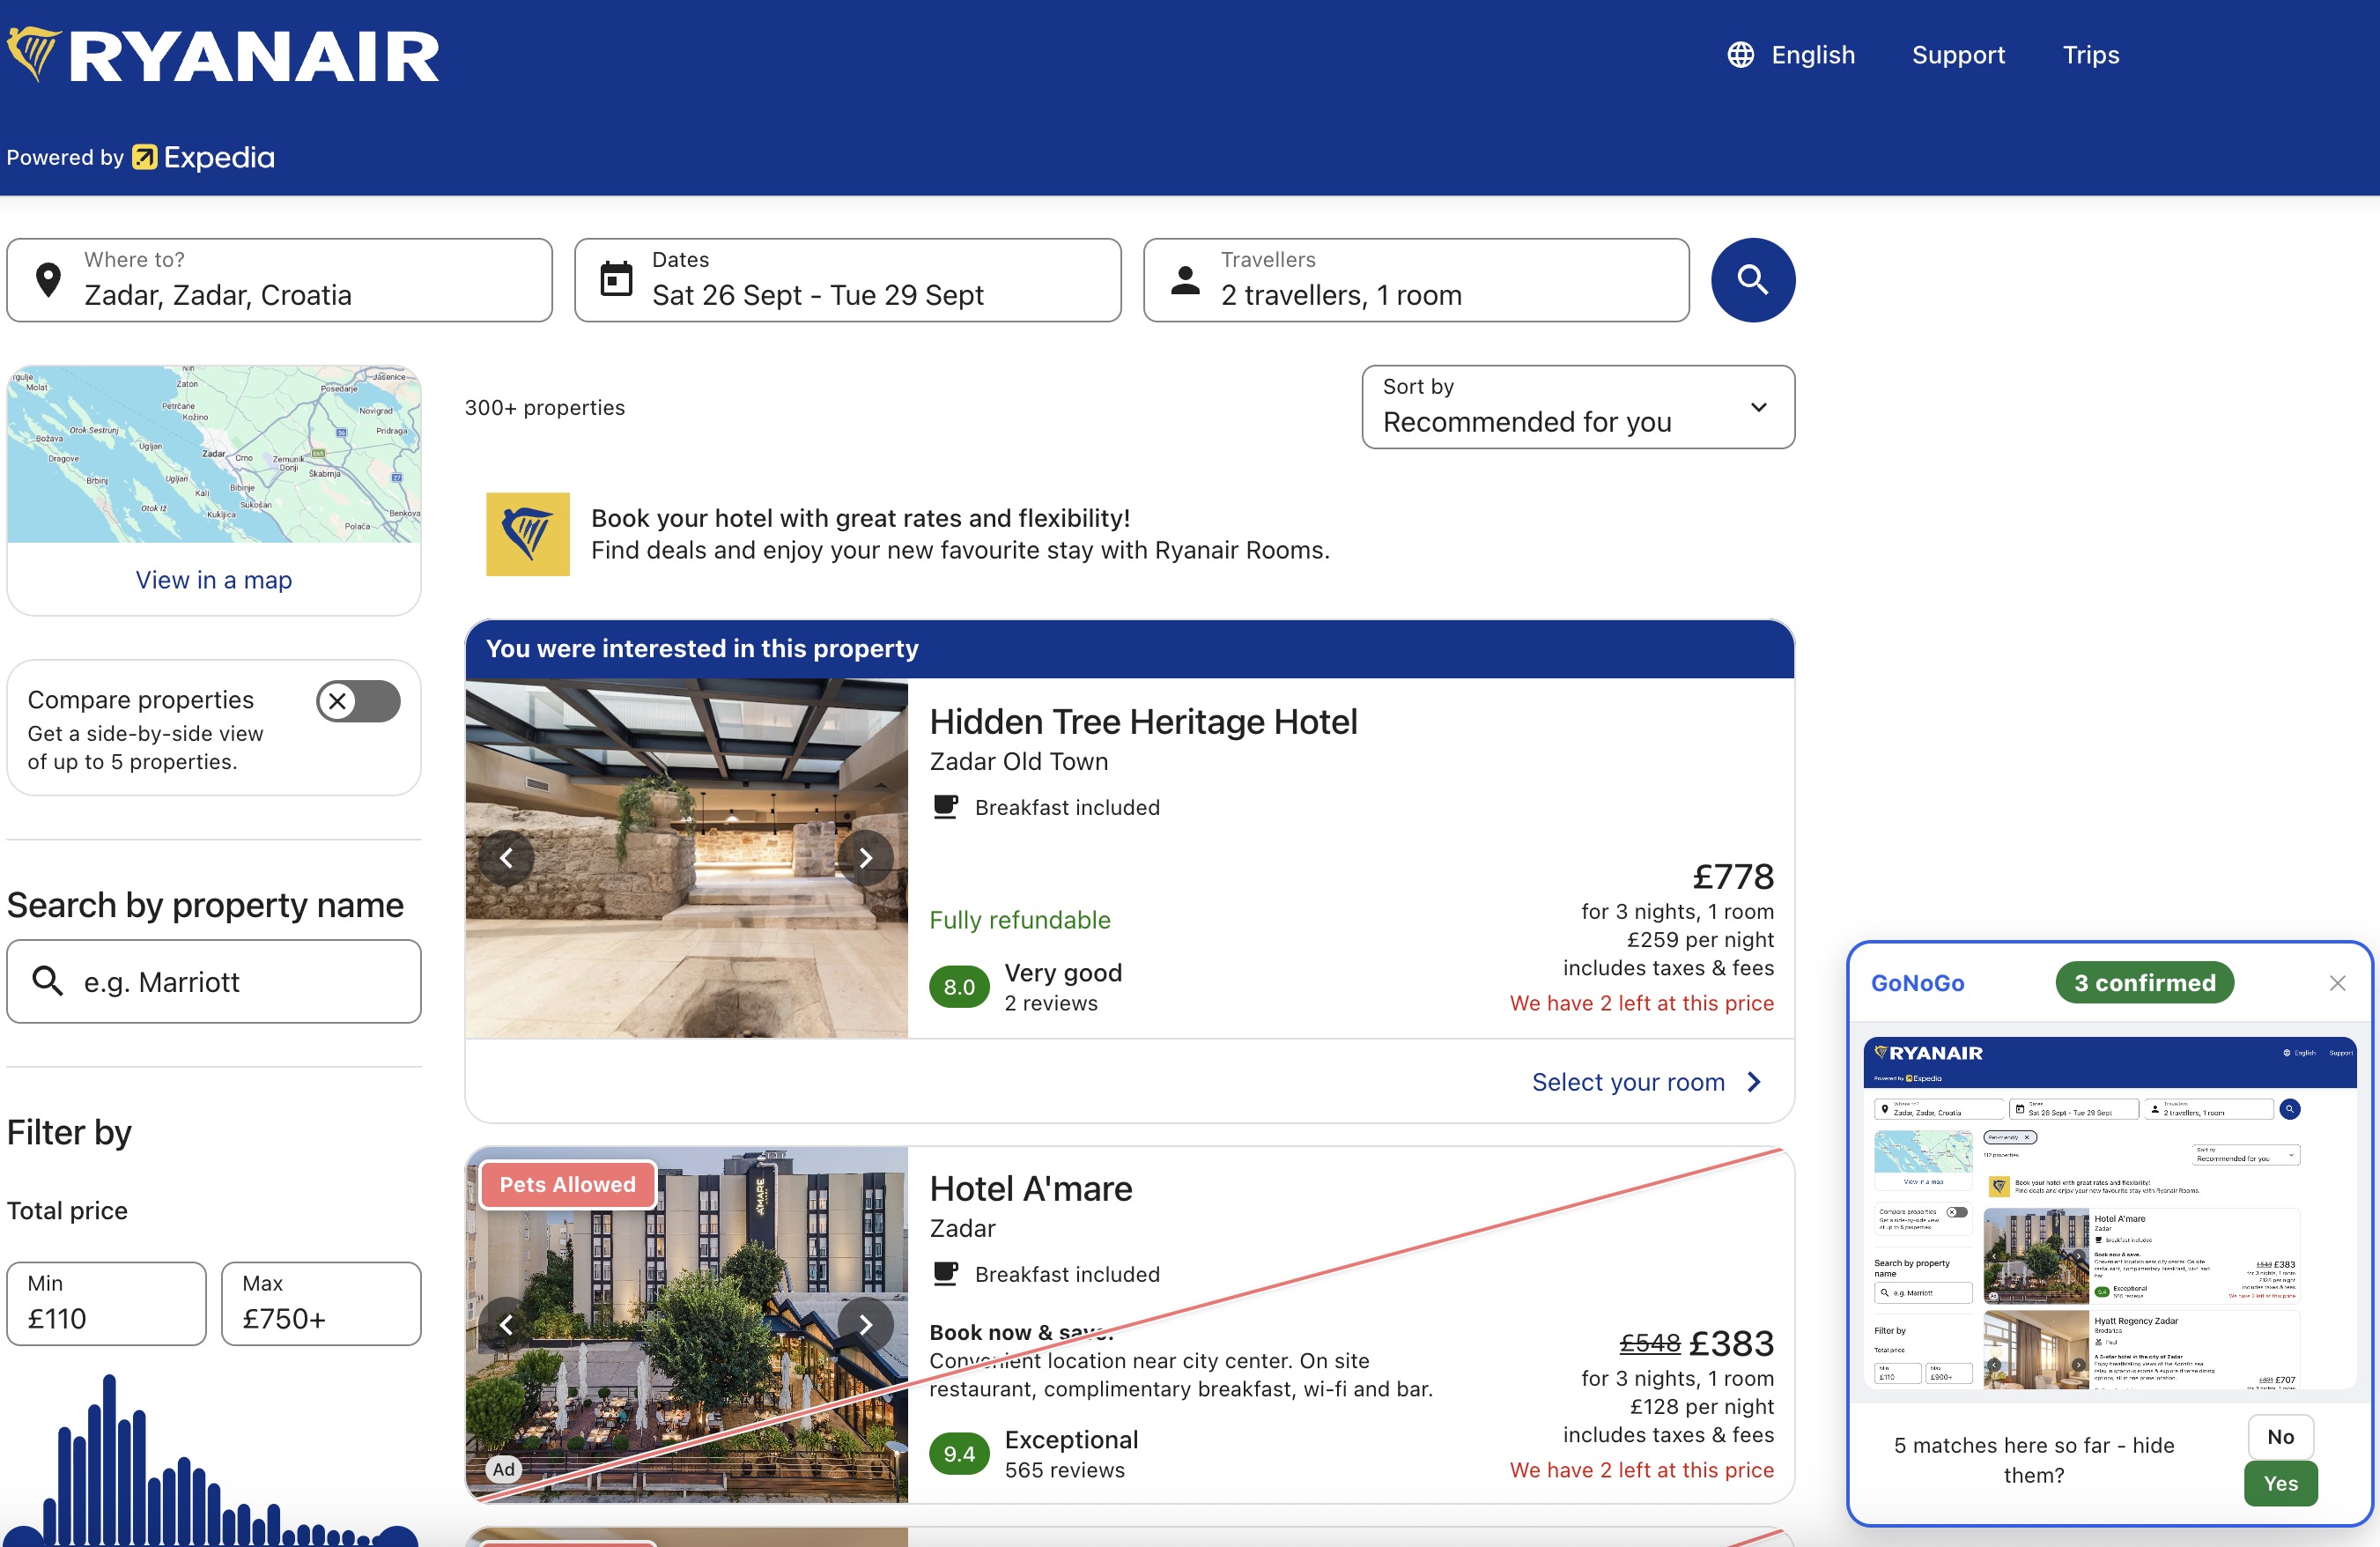
Task: Click the Ad label on Hotel A'mare photo
Action: point(504,1469)
